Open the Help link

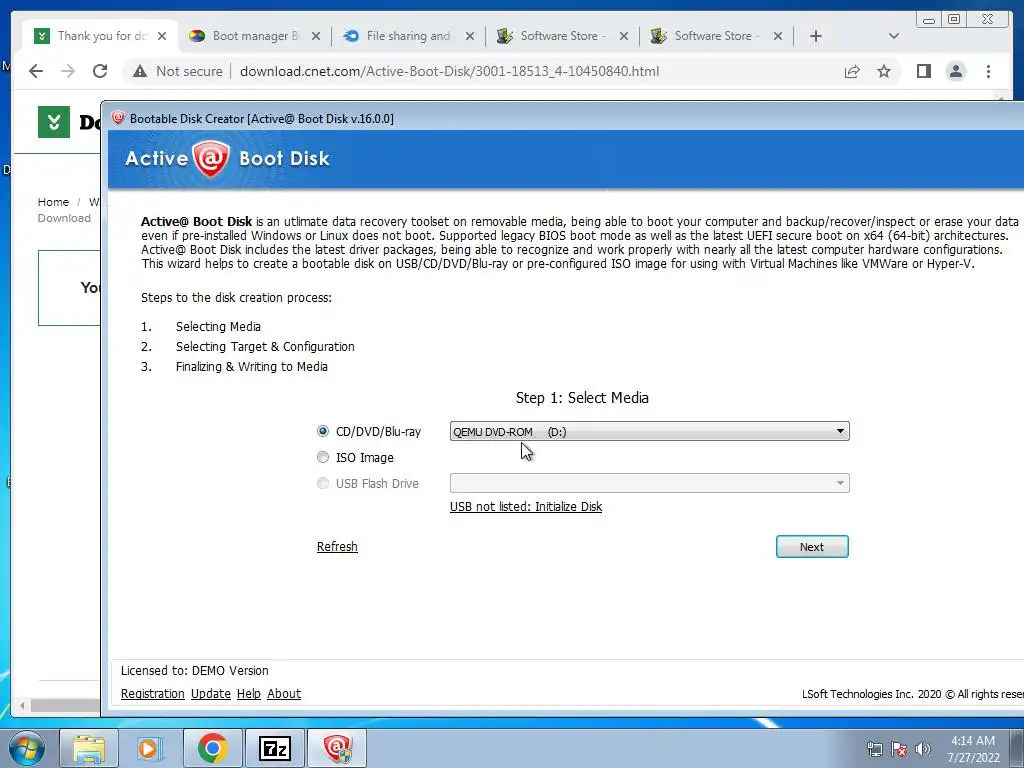248,694
